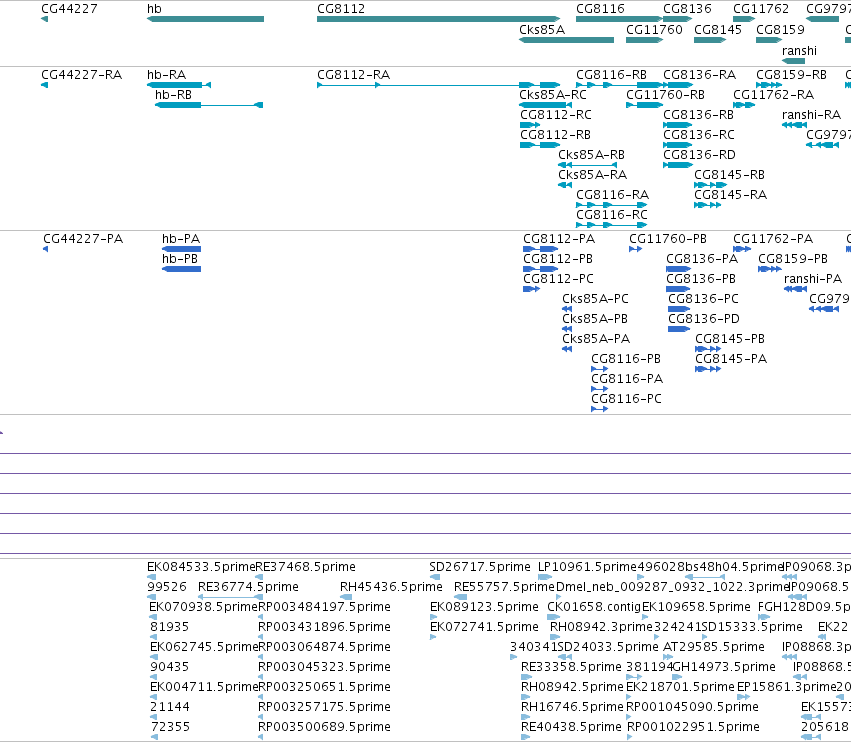Screen dimensions: 851x742
Task: Select transcript label CG8145-RB
Action: tap(729, 175)
